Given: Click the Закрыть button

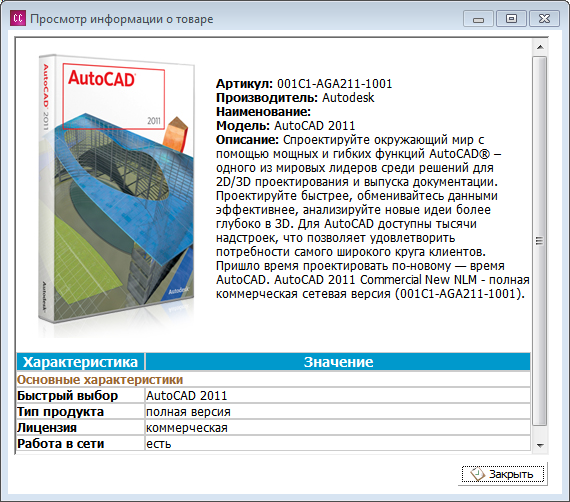Looking at the screenshot, I should click(503, 474).
